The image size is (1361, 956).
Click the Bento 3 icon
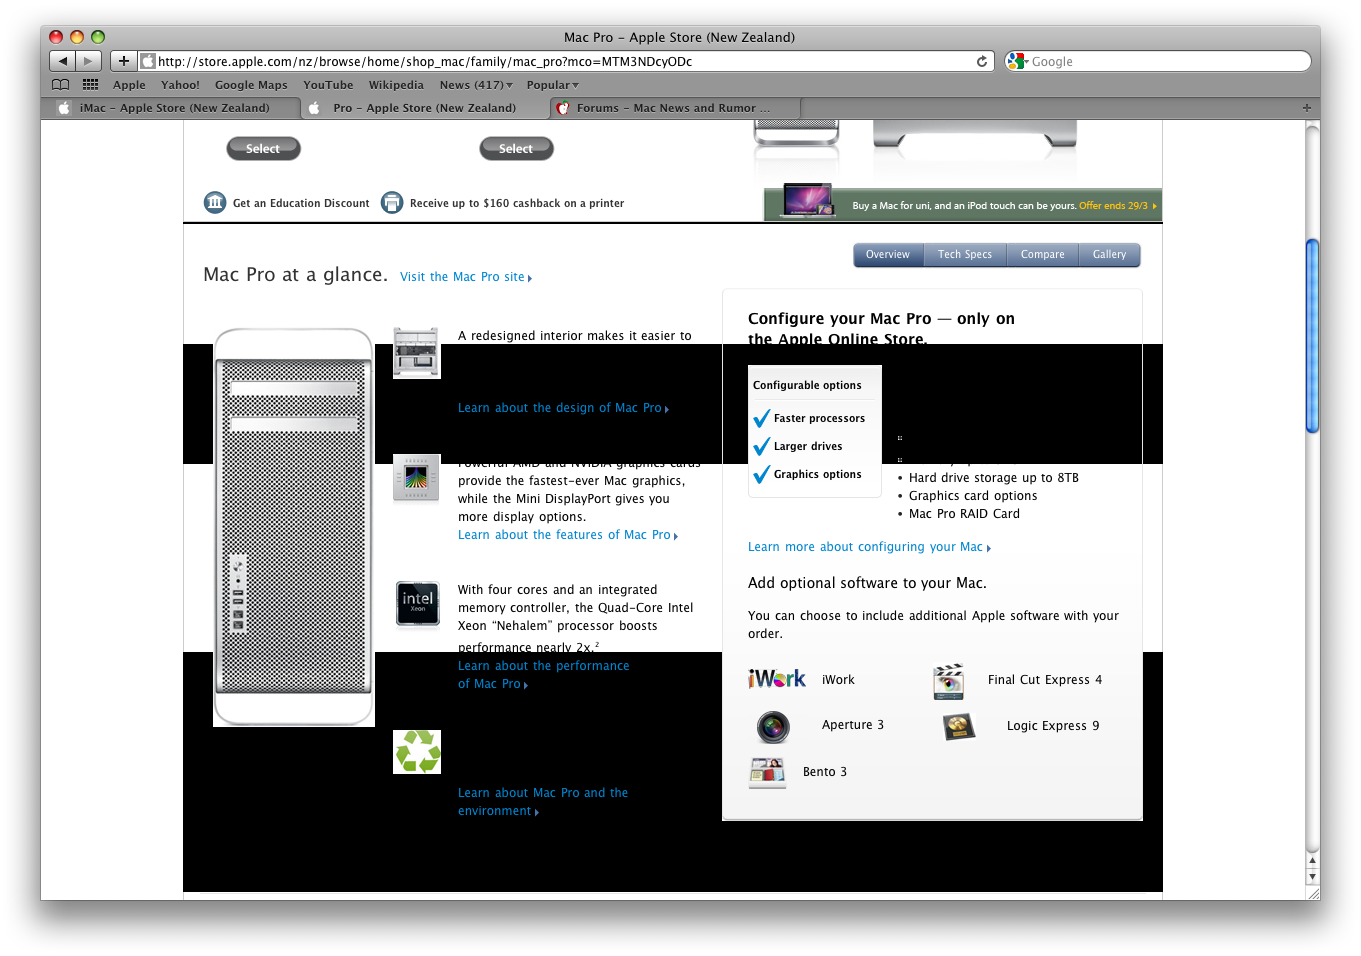pos(767,772)
